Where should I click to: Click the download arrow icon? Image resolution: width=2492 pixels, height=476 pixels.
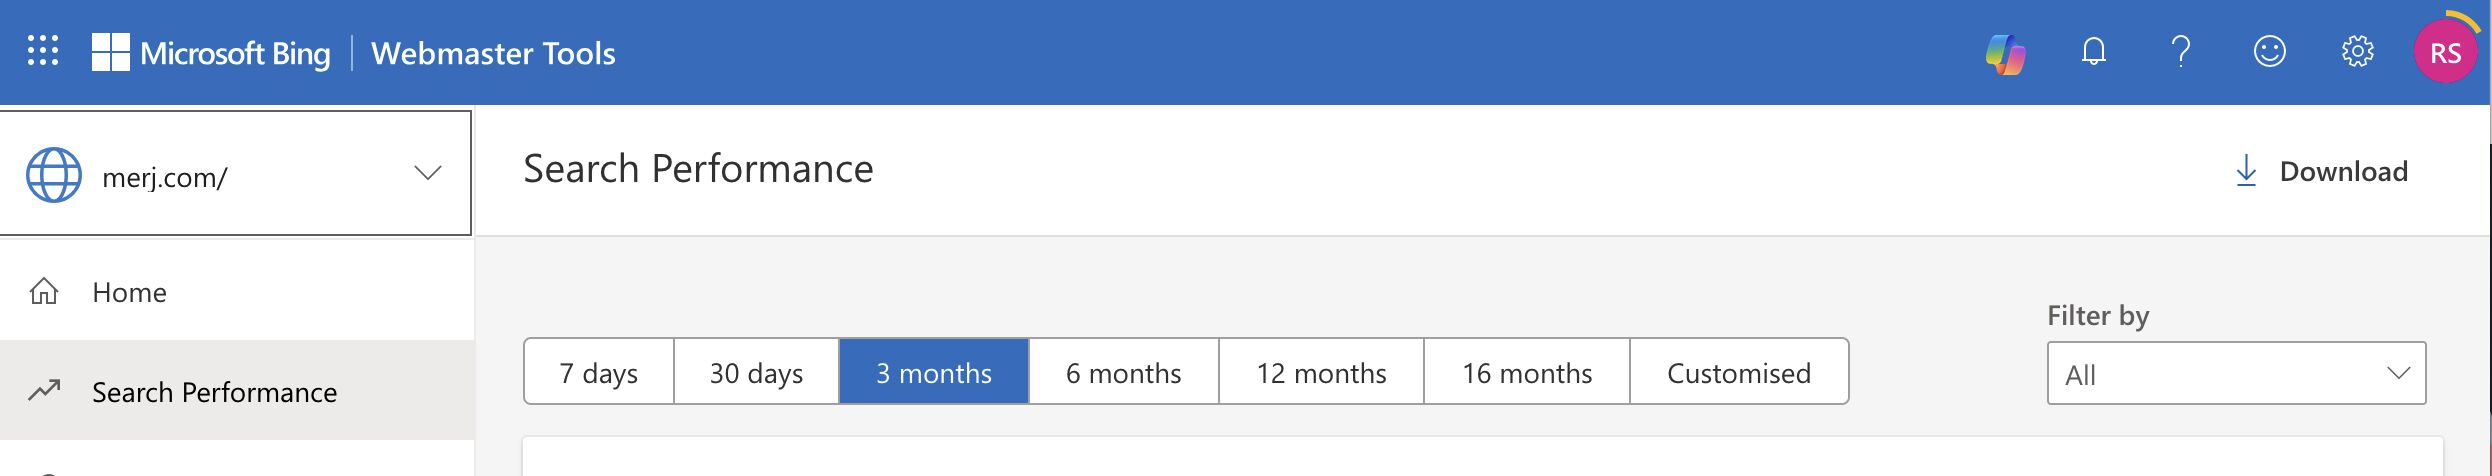[2246, 171]
